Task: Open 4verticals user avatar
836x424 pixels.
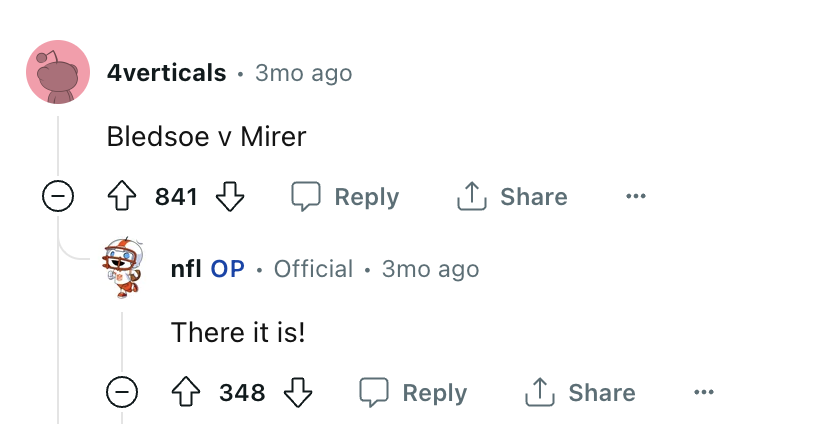Action: pyautogui.click(x=58, y=72)
